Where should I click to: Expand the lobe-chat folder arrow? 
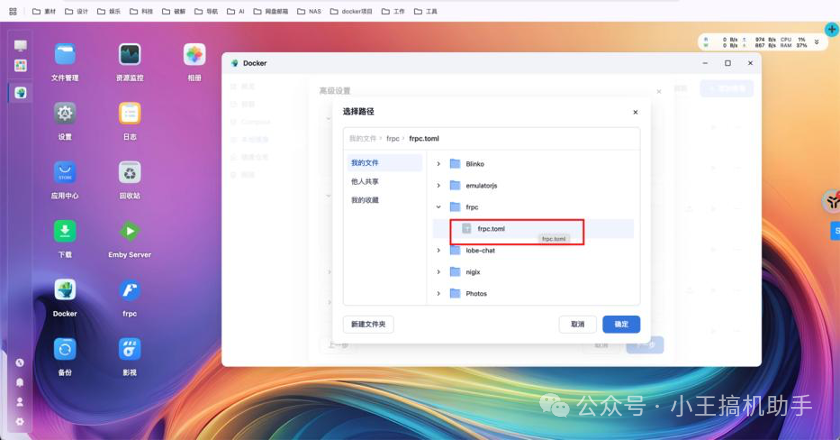coord(438,250)
